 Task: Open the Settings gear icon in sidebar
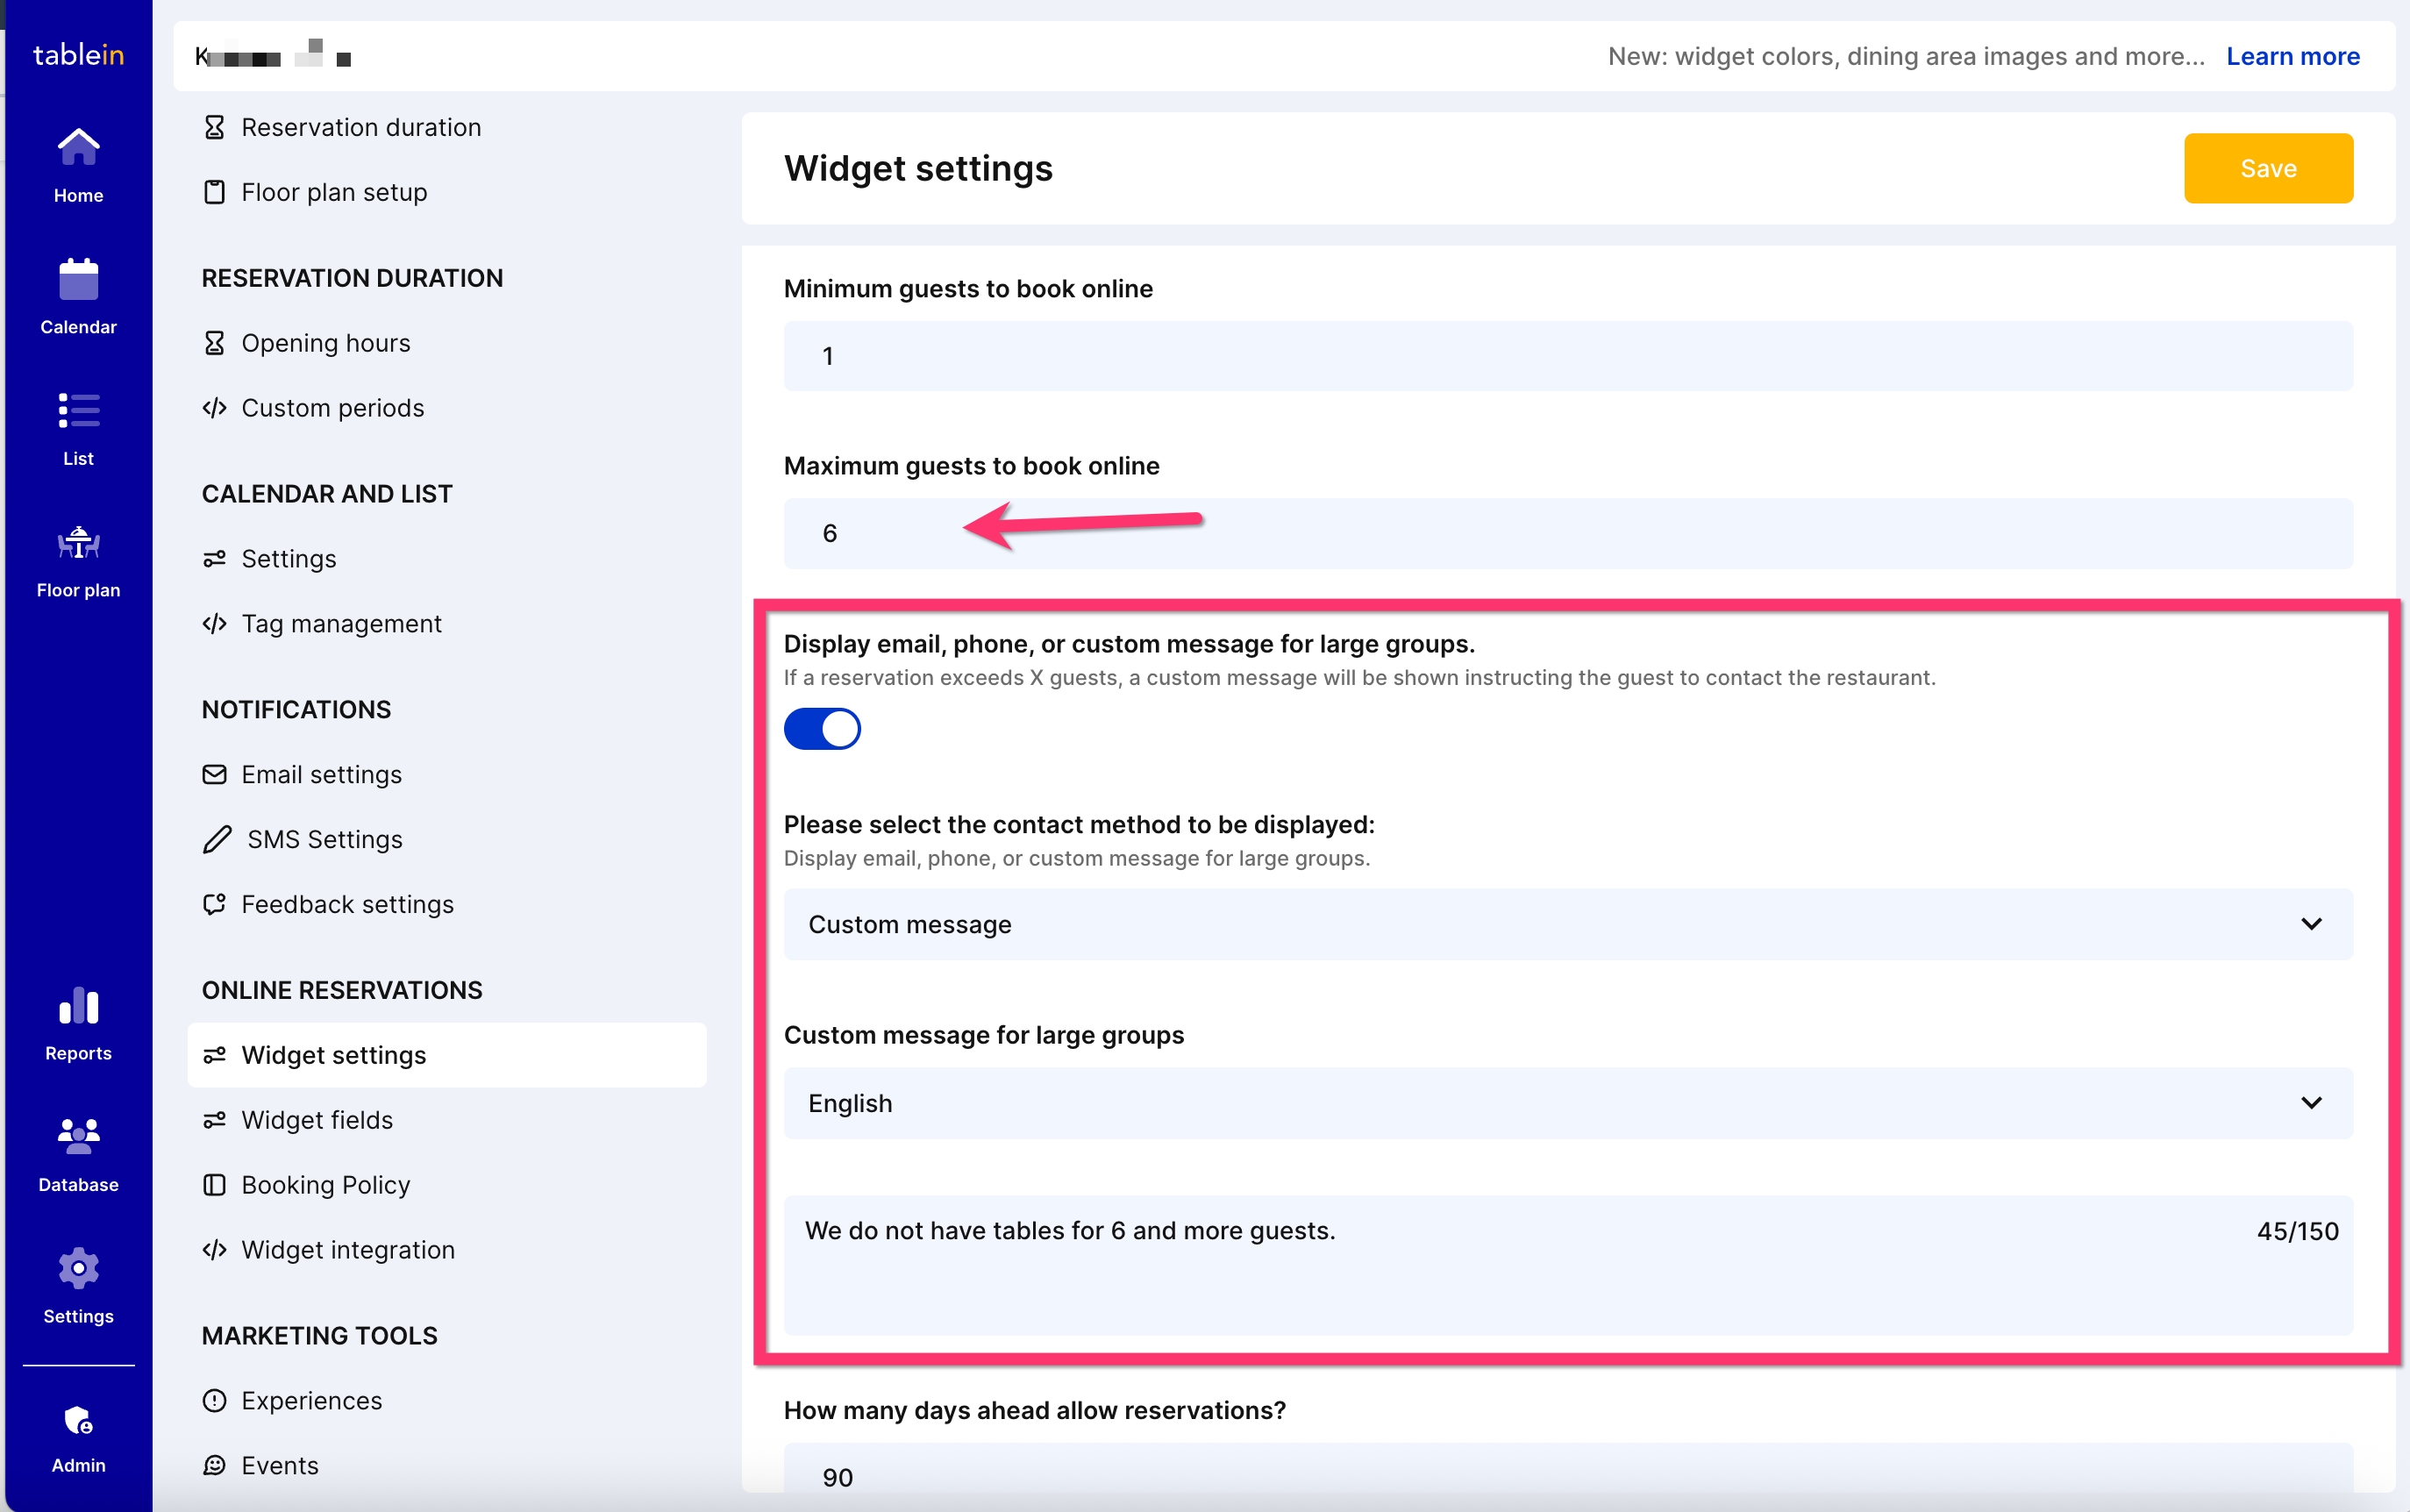[x=78, y=1268]
